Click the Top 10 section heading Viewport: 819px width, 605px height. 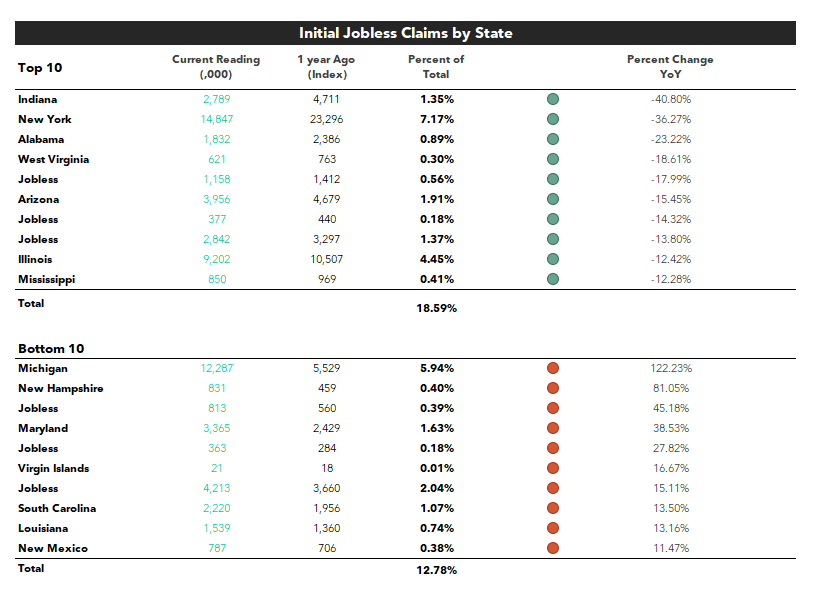[40, 68]
